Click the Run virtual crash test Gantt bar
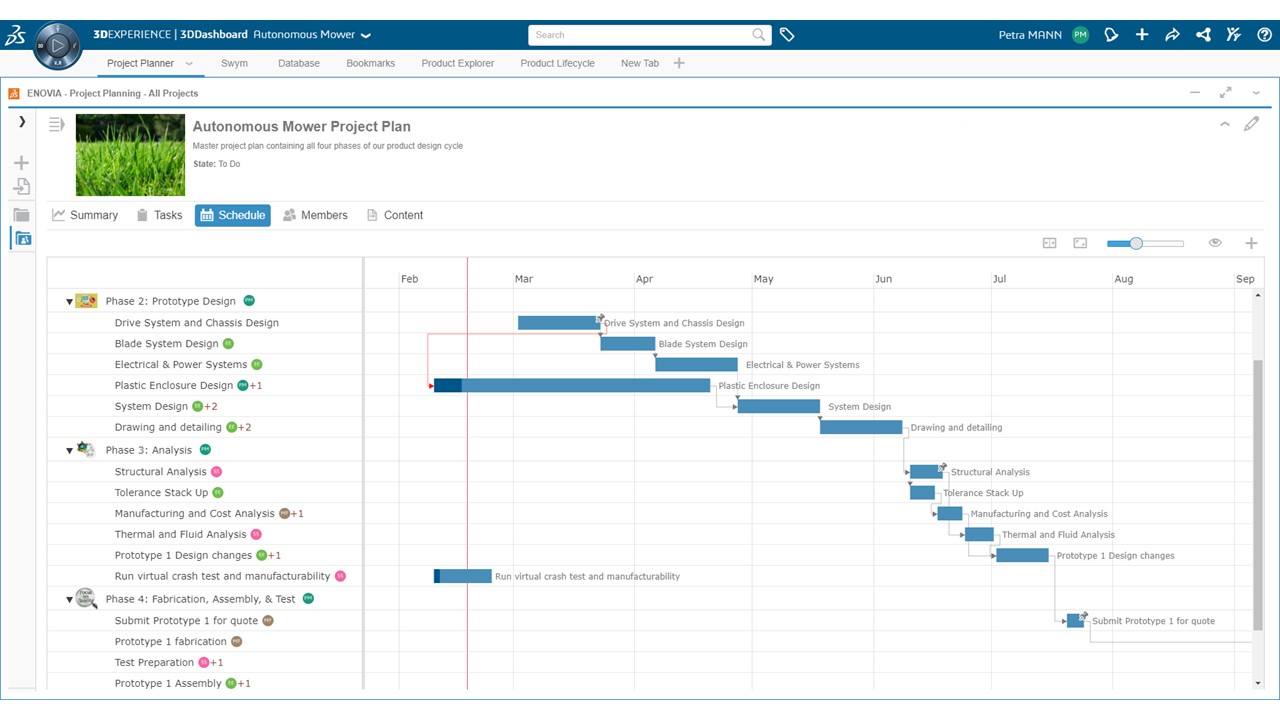 click(463, 576)
